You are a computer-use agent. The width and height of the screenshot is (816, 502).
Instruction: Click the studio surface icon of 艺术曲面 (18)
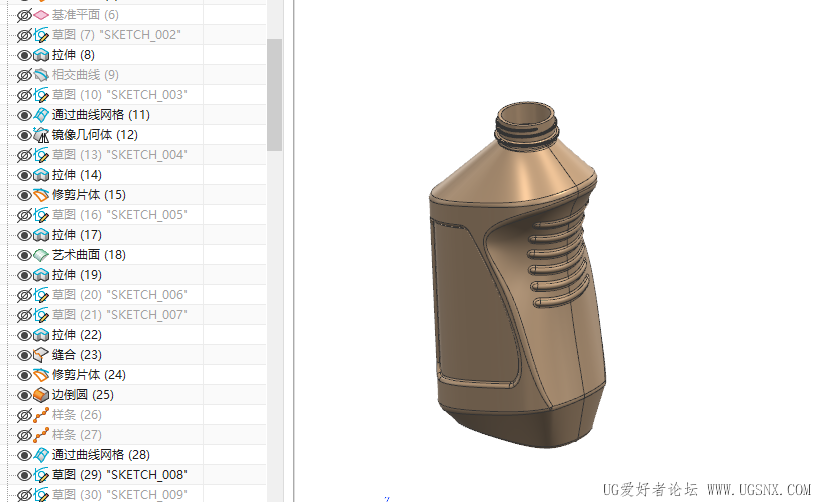tap(41, 255)
